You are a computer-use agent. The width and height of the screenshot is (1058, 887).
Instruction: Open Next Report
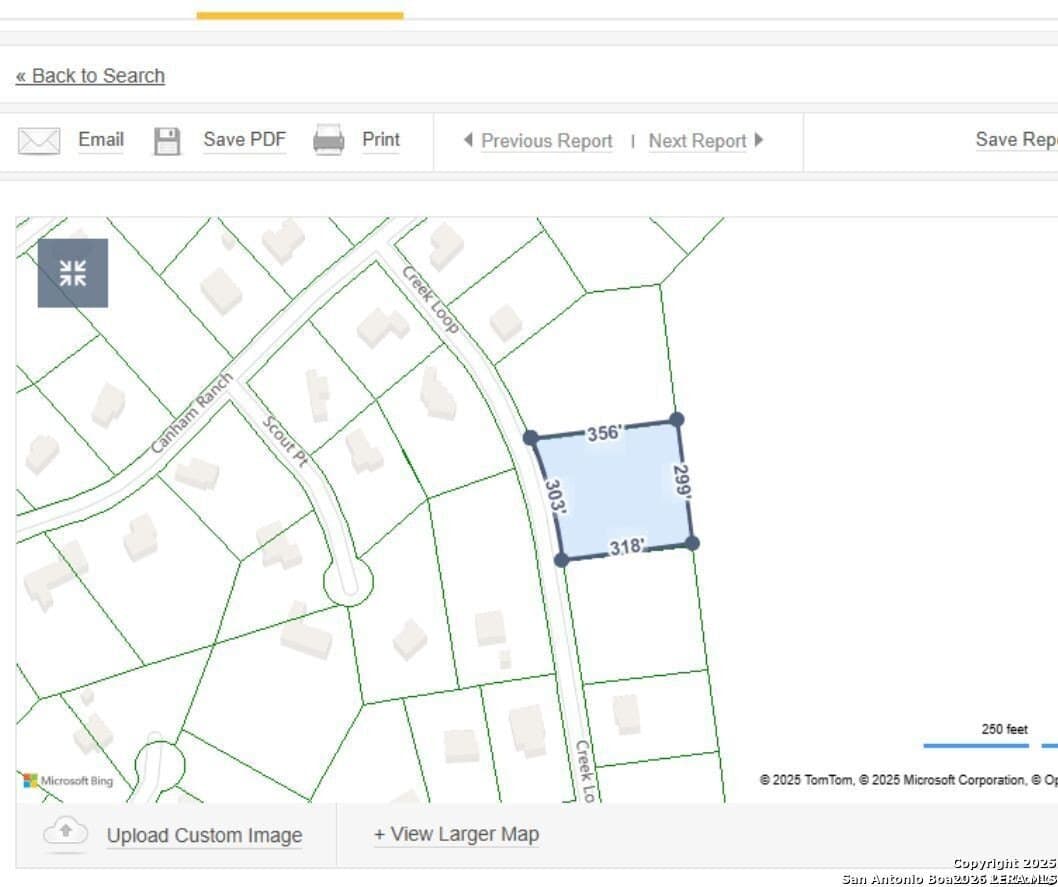click(x=697, y=141)
